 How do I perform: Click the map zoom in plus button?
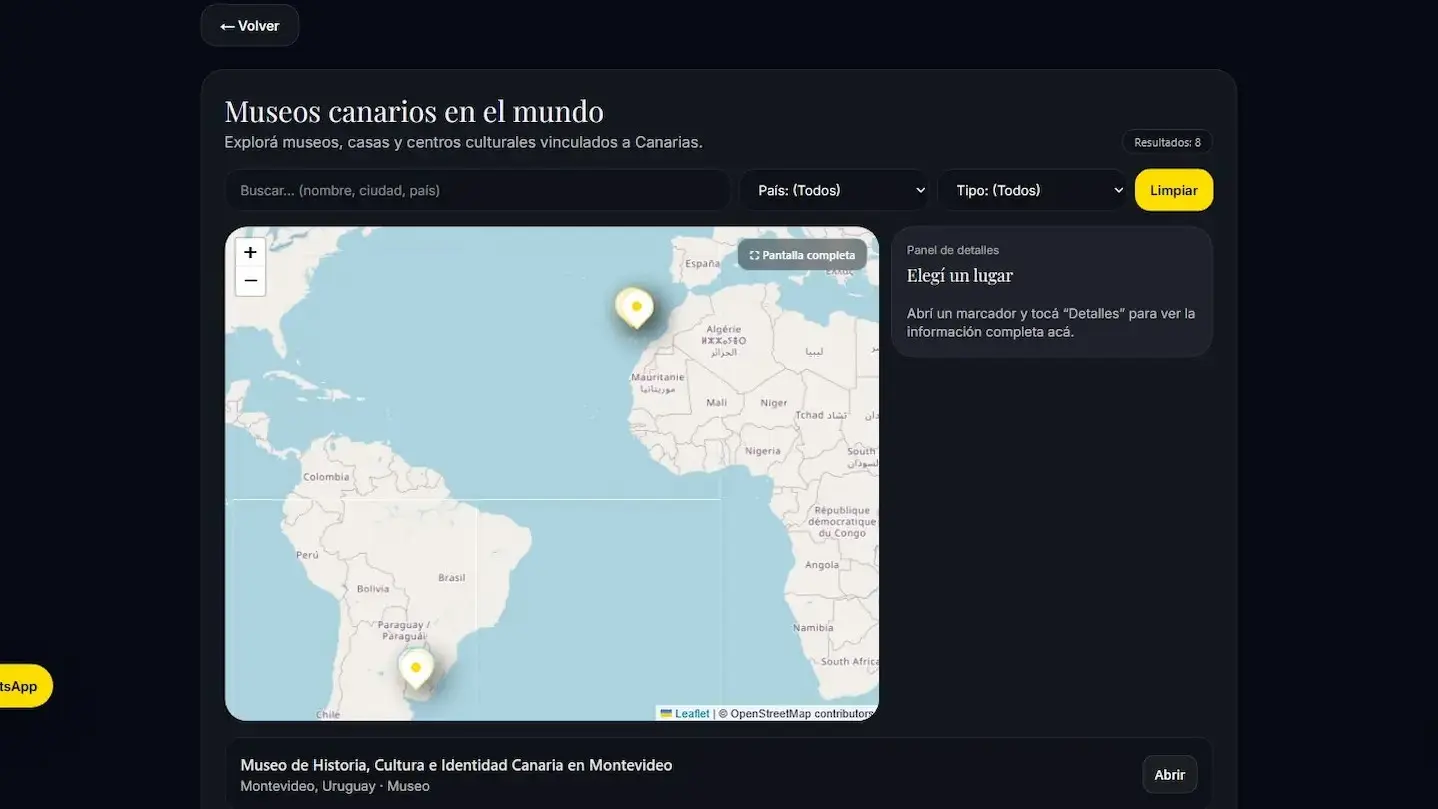click(x=250, y=253)
